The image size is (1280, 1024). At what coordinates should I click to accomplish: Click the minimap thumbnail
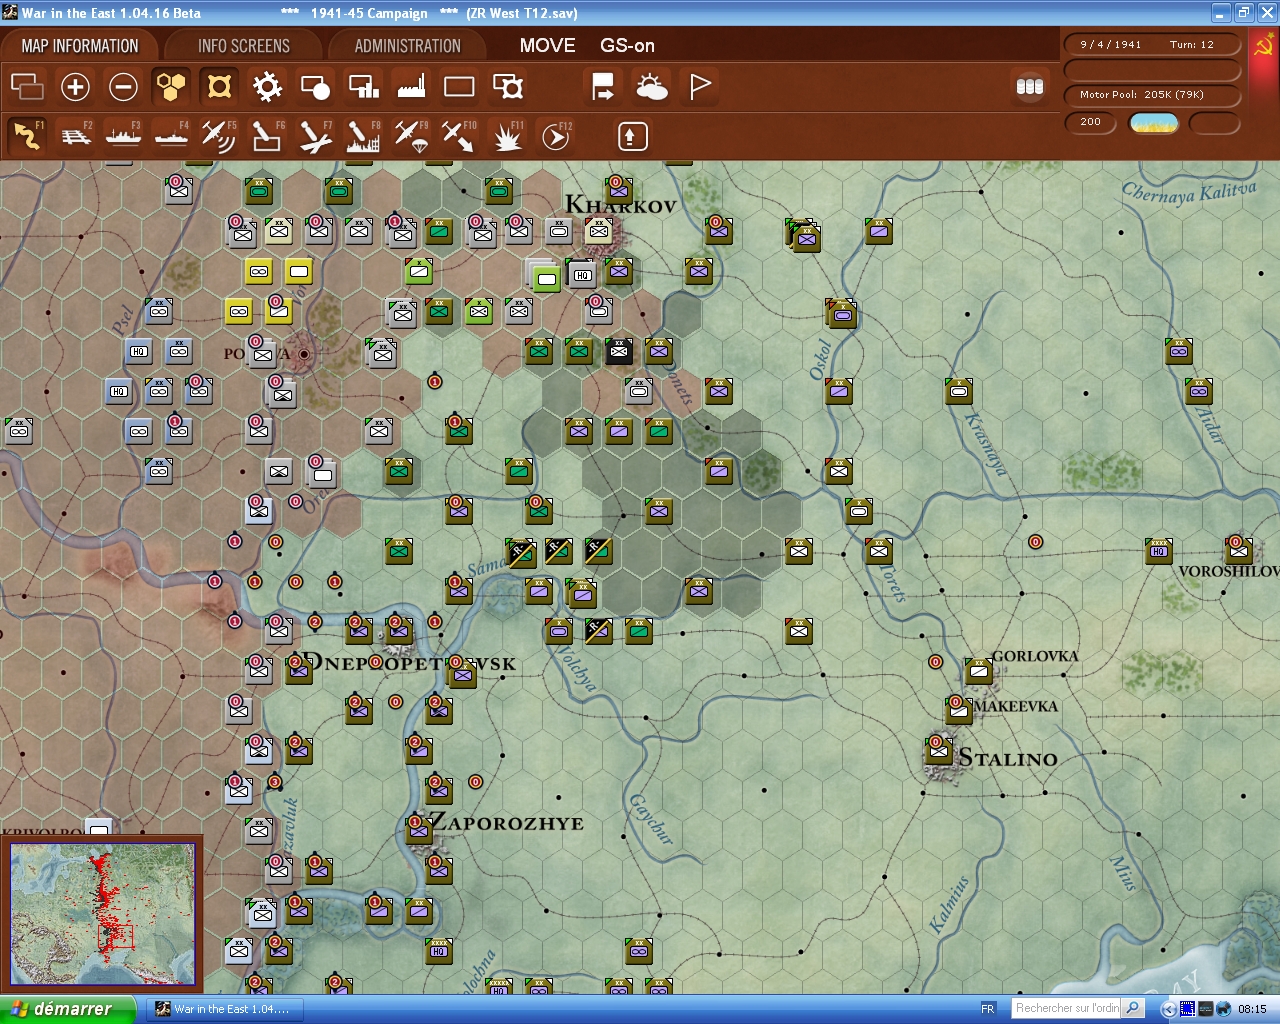pyautogui.click(x=102, y=915)
